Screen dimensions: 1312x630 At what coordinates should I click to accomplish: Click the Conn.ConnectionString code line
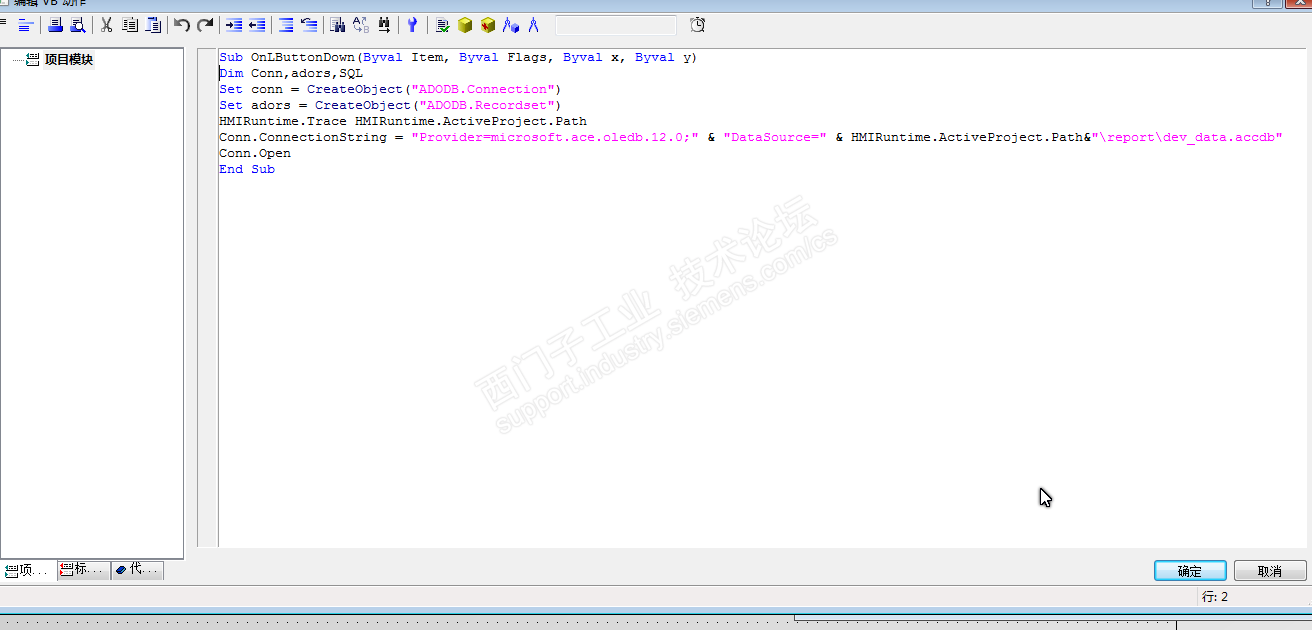coord(751,137)
